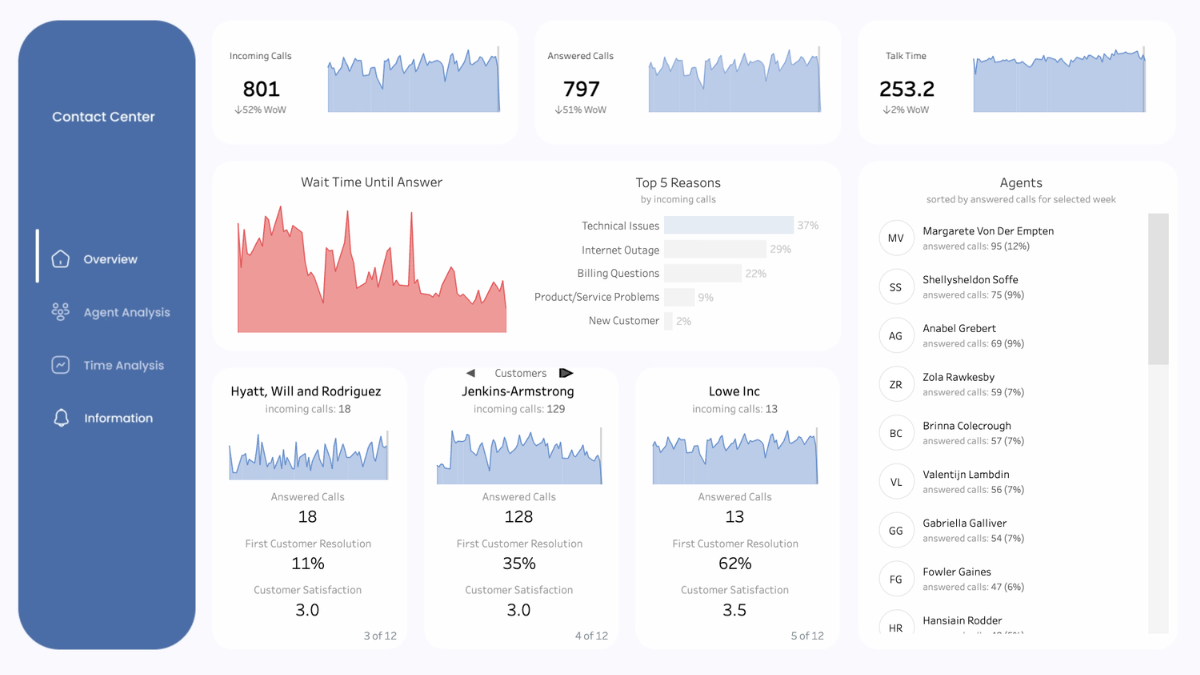Image resolution: width=1200 pixels, height=675 pixels.
Task: Click the '↓52% WoW' change indicator
Action: pos(260,110)
